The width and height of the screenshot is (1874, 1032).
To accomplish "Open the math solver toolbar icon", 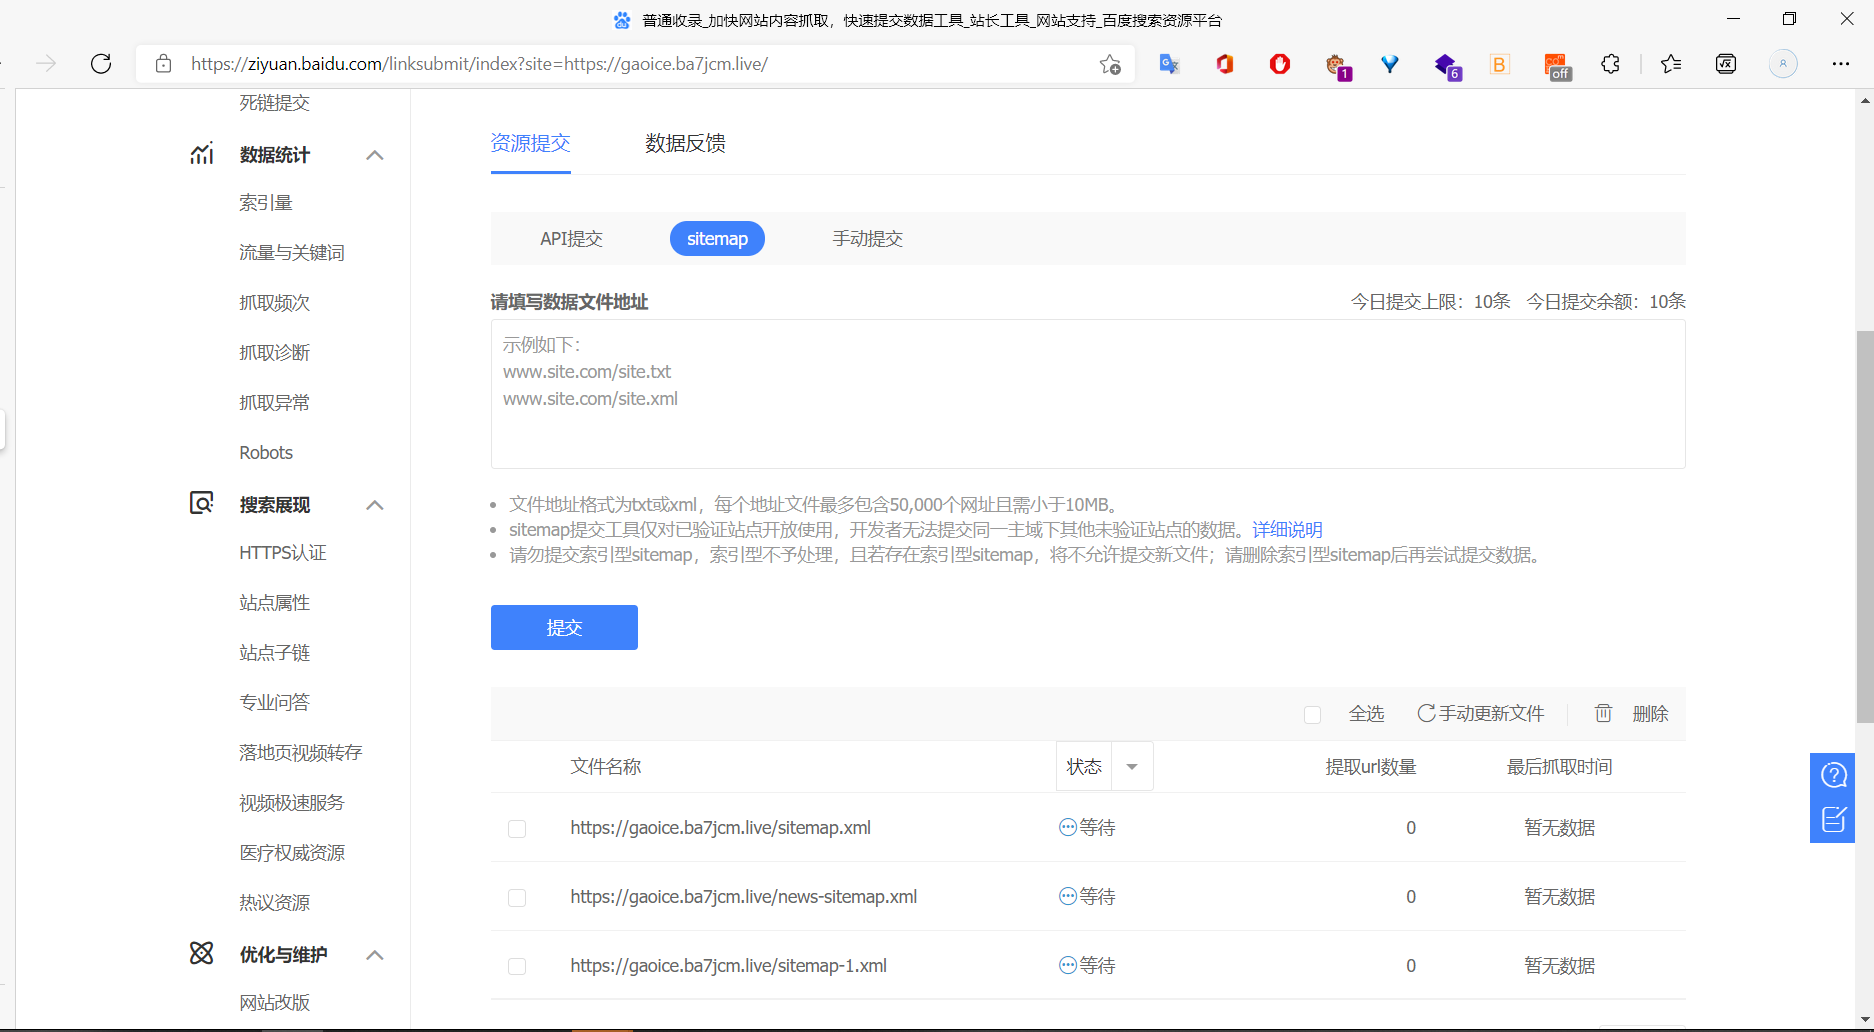I will 1726,64.
